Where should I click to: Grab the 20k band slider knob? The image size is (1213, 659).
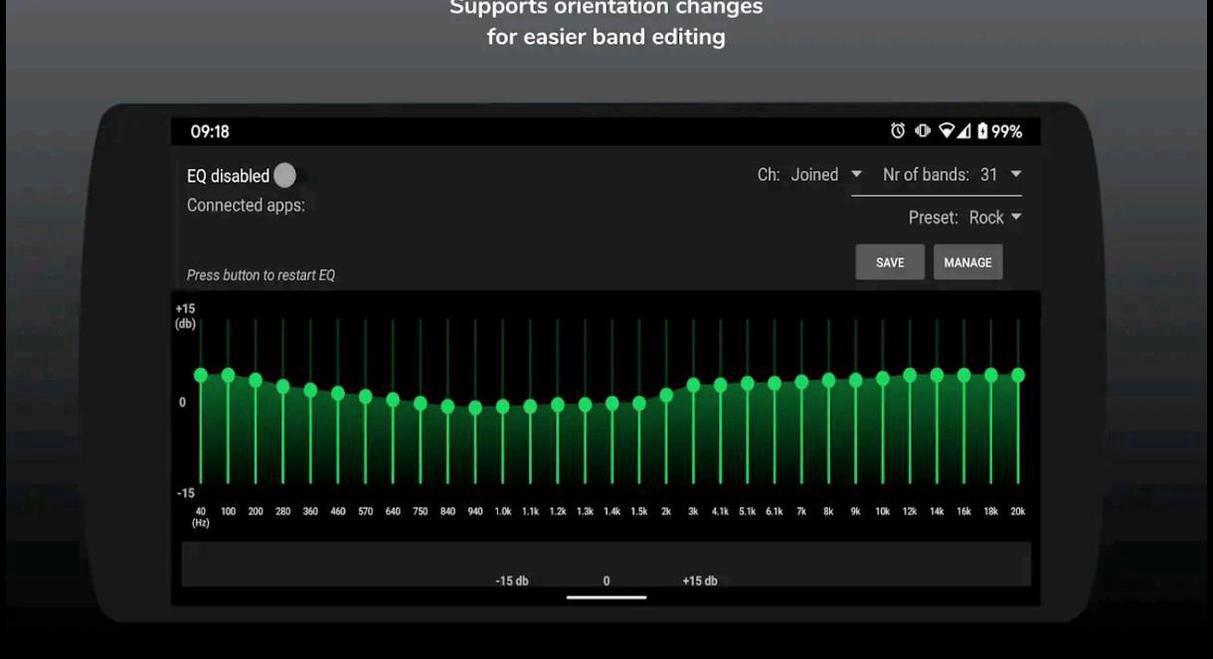[1017, 374]
